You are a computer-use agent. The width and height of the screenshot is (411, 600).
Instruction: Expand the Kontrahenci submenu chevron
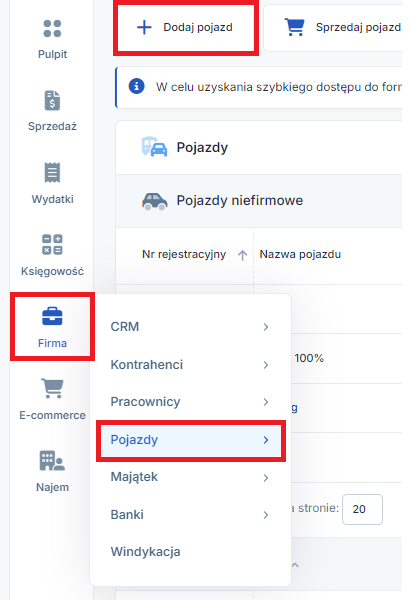266,365
